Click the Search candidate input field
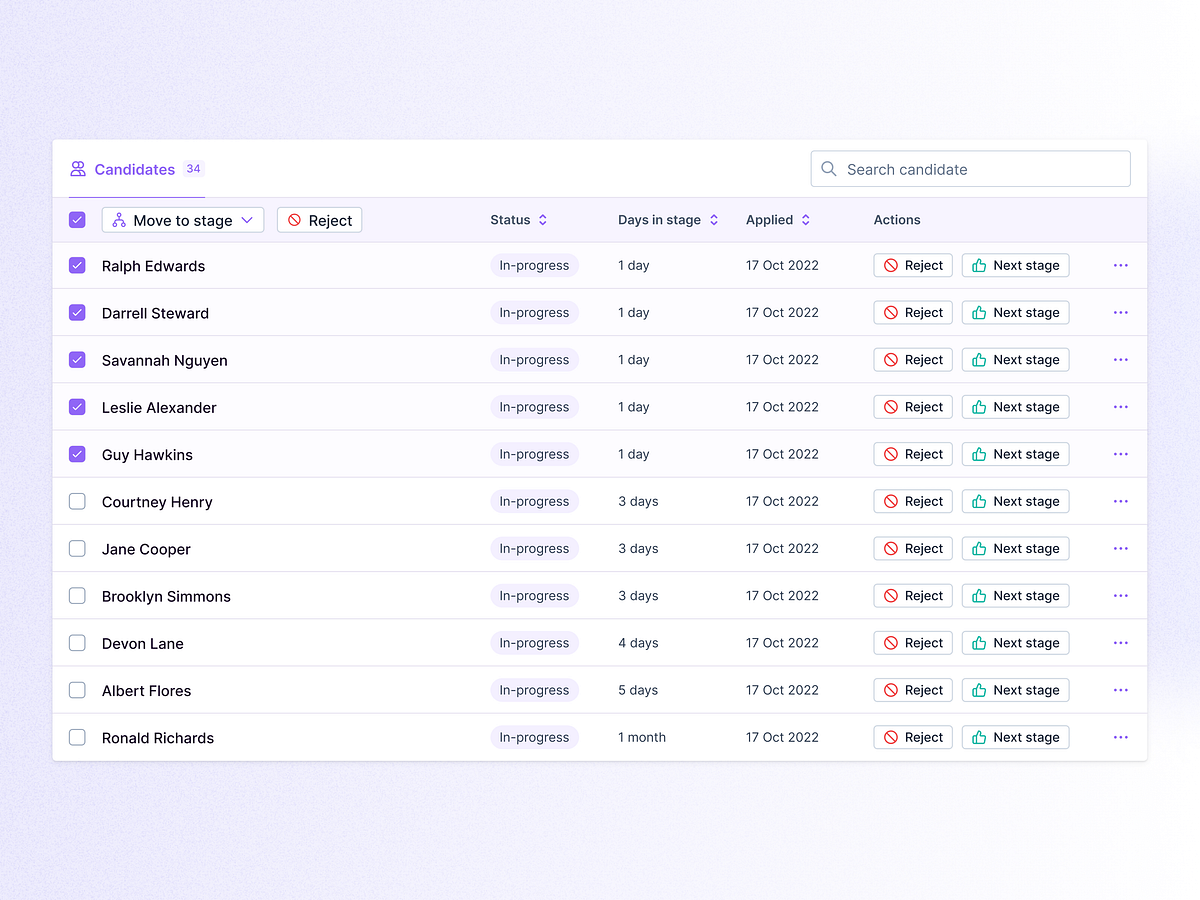Viewport: 1200px width, 900px height. click(x=980, y=169)
